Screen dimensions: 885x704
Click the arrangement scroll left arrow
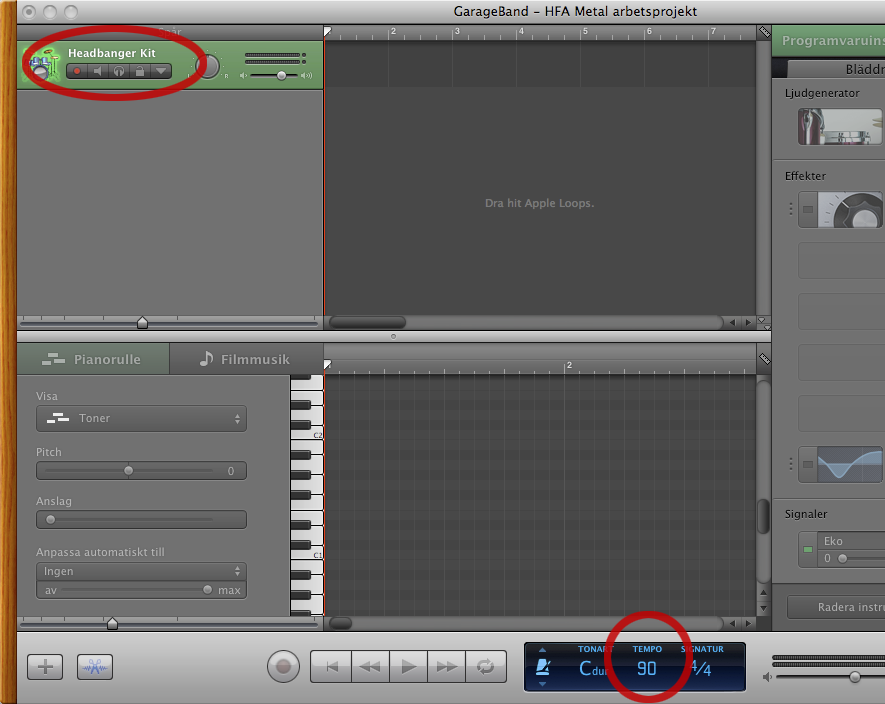(x=733, y=322)
